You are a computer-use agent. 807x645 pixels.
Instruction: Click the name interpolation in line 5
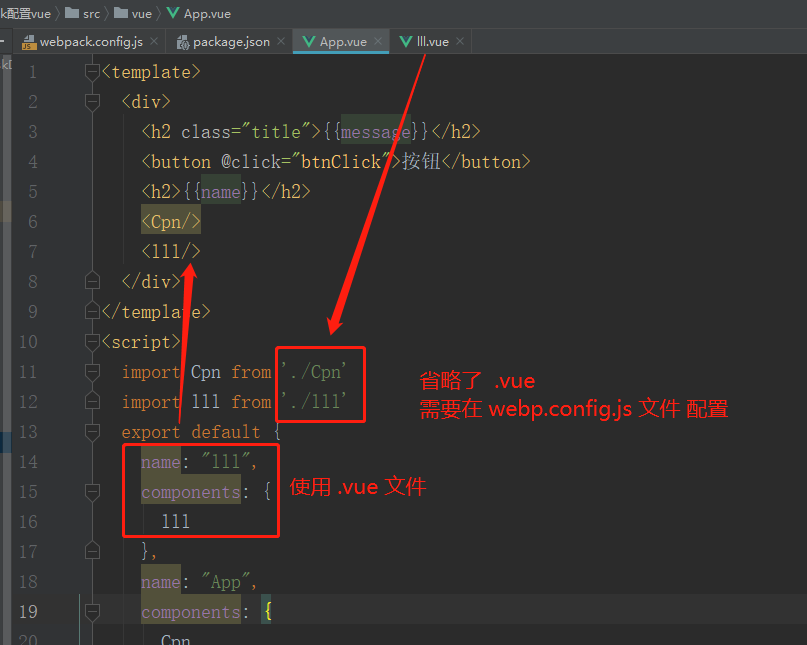220,192
